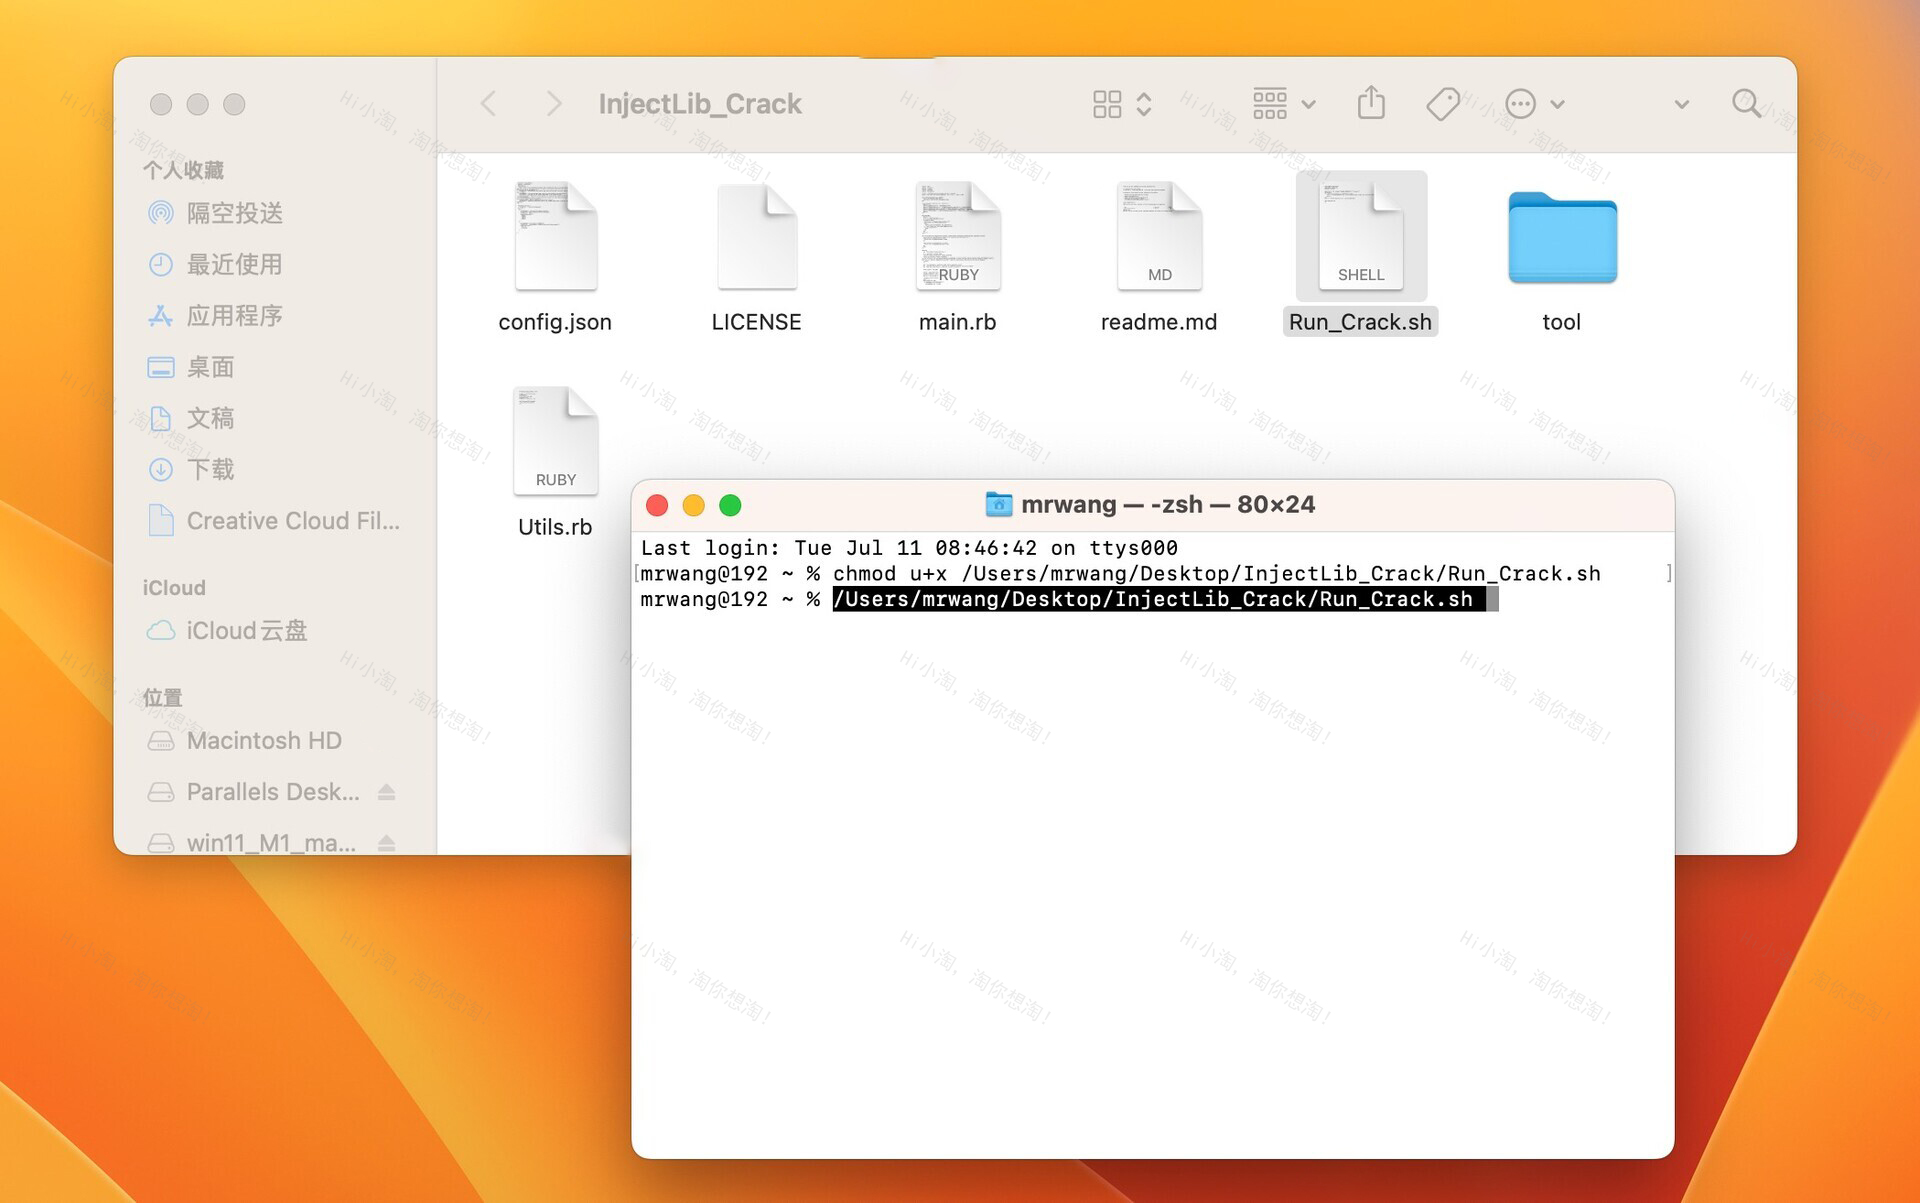Open the Finder action ellipsis menu

click(1535, 104)
